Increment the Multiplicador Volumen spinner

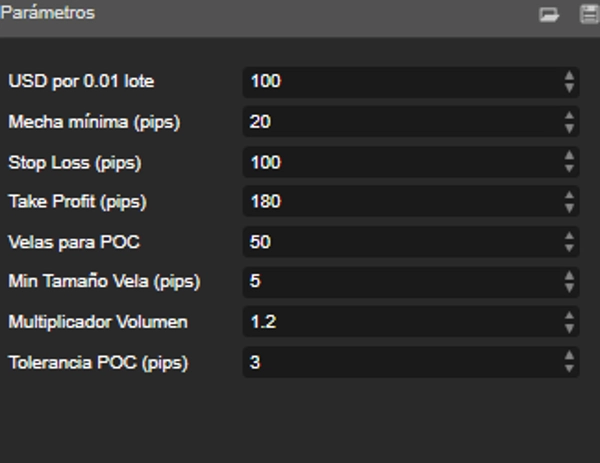click(x=569, y=316)
